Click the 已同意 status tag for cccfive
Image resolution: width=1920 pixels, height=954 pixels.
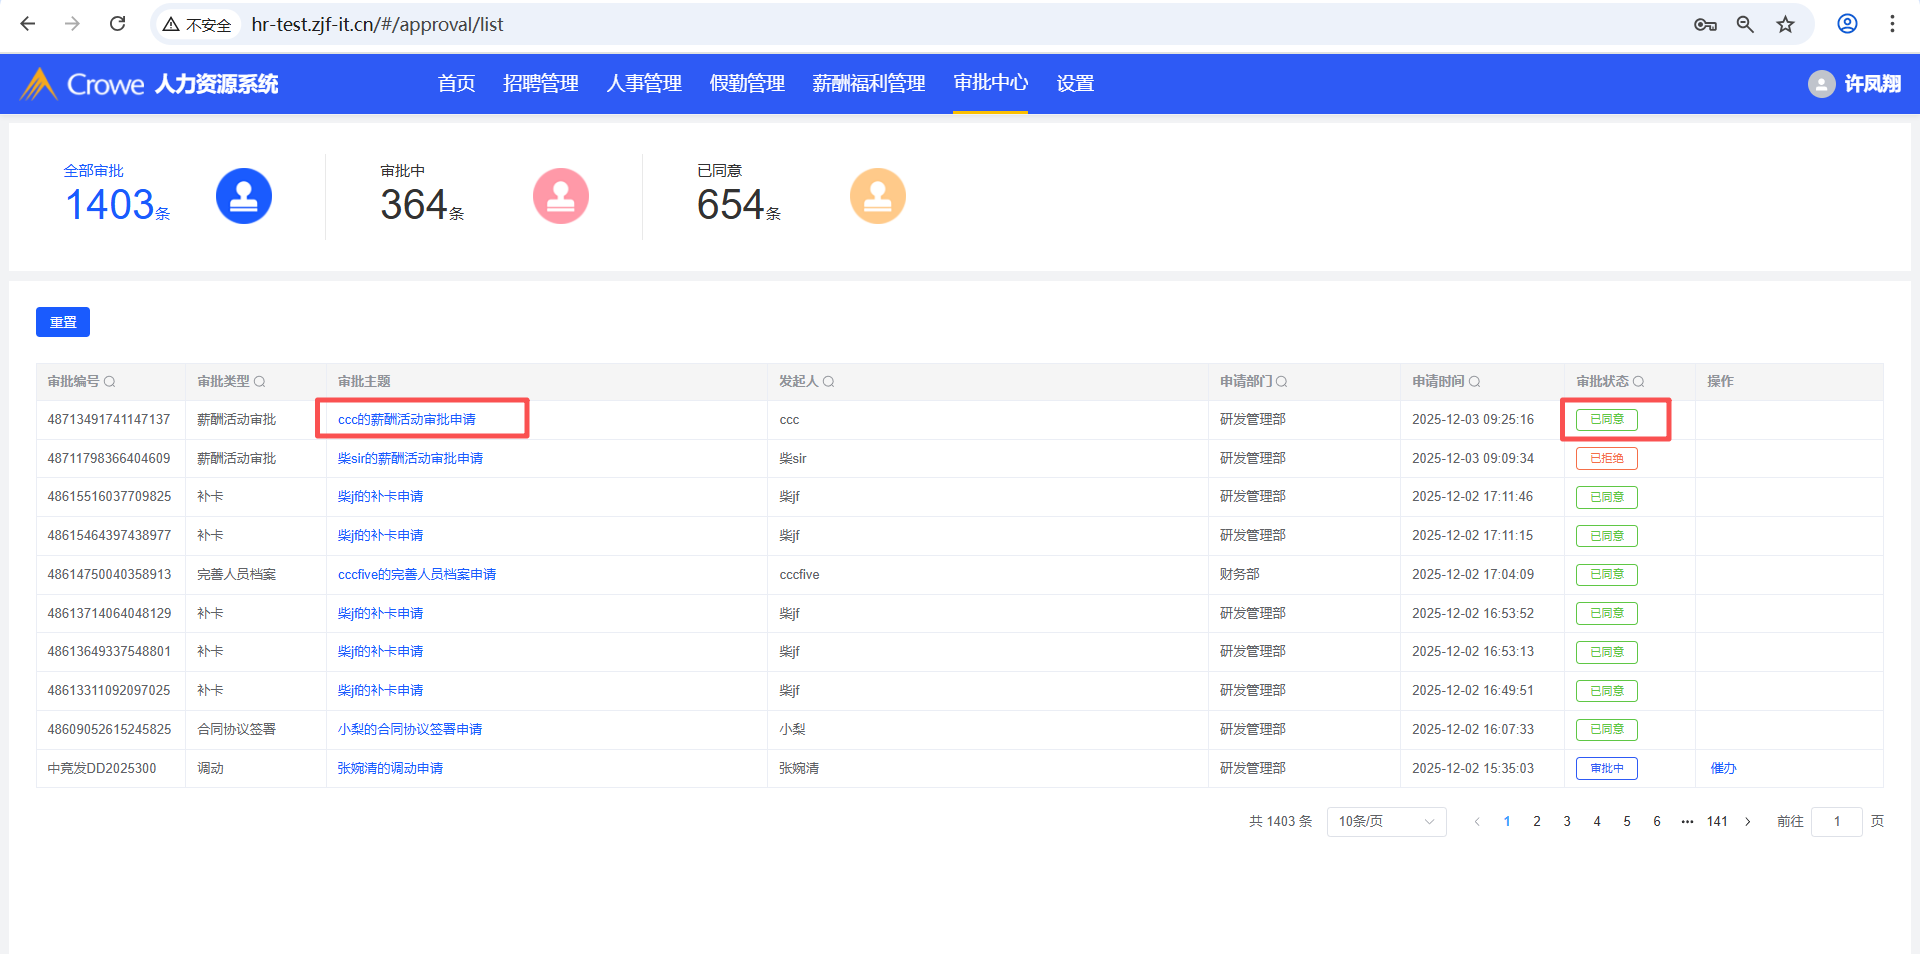tap(1607, 575)
